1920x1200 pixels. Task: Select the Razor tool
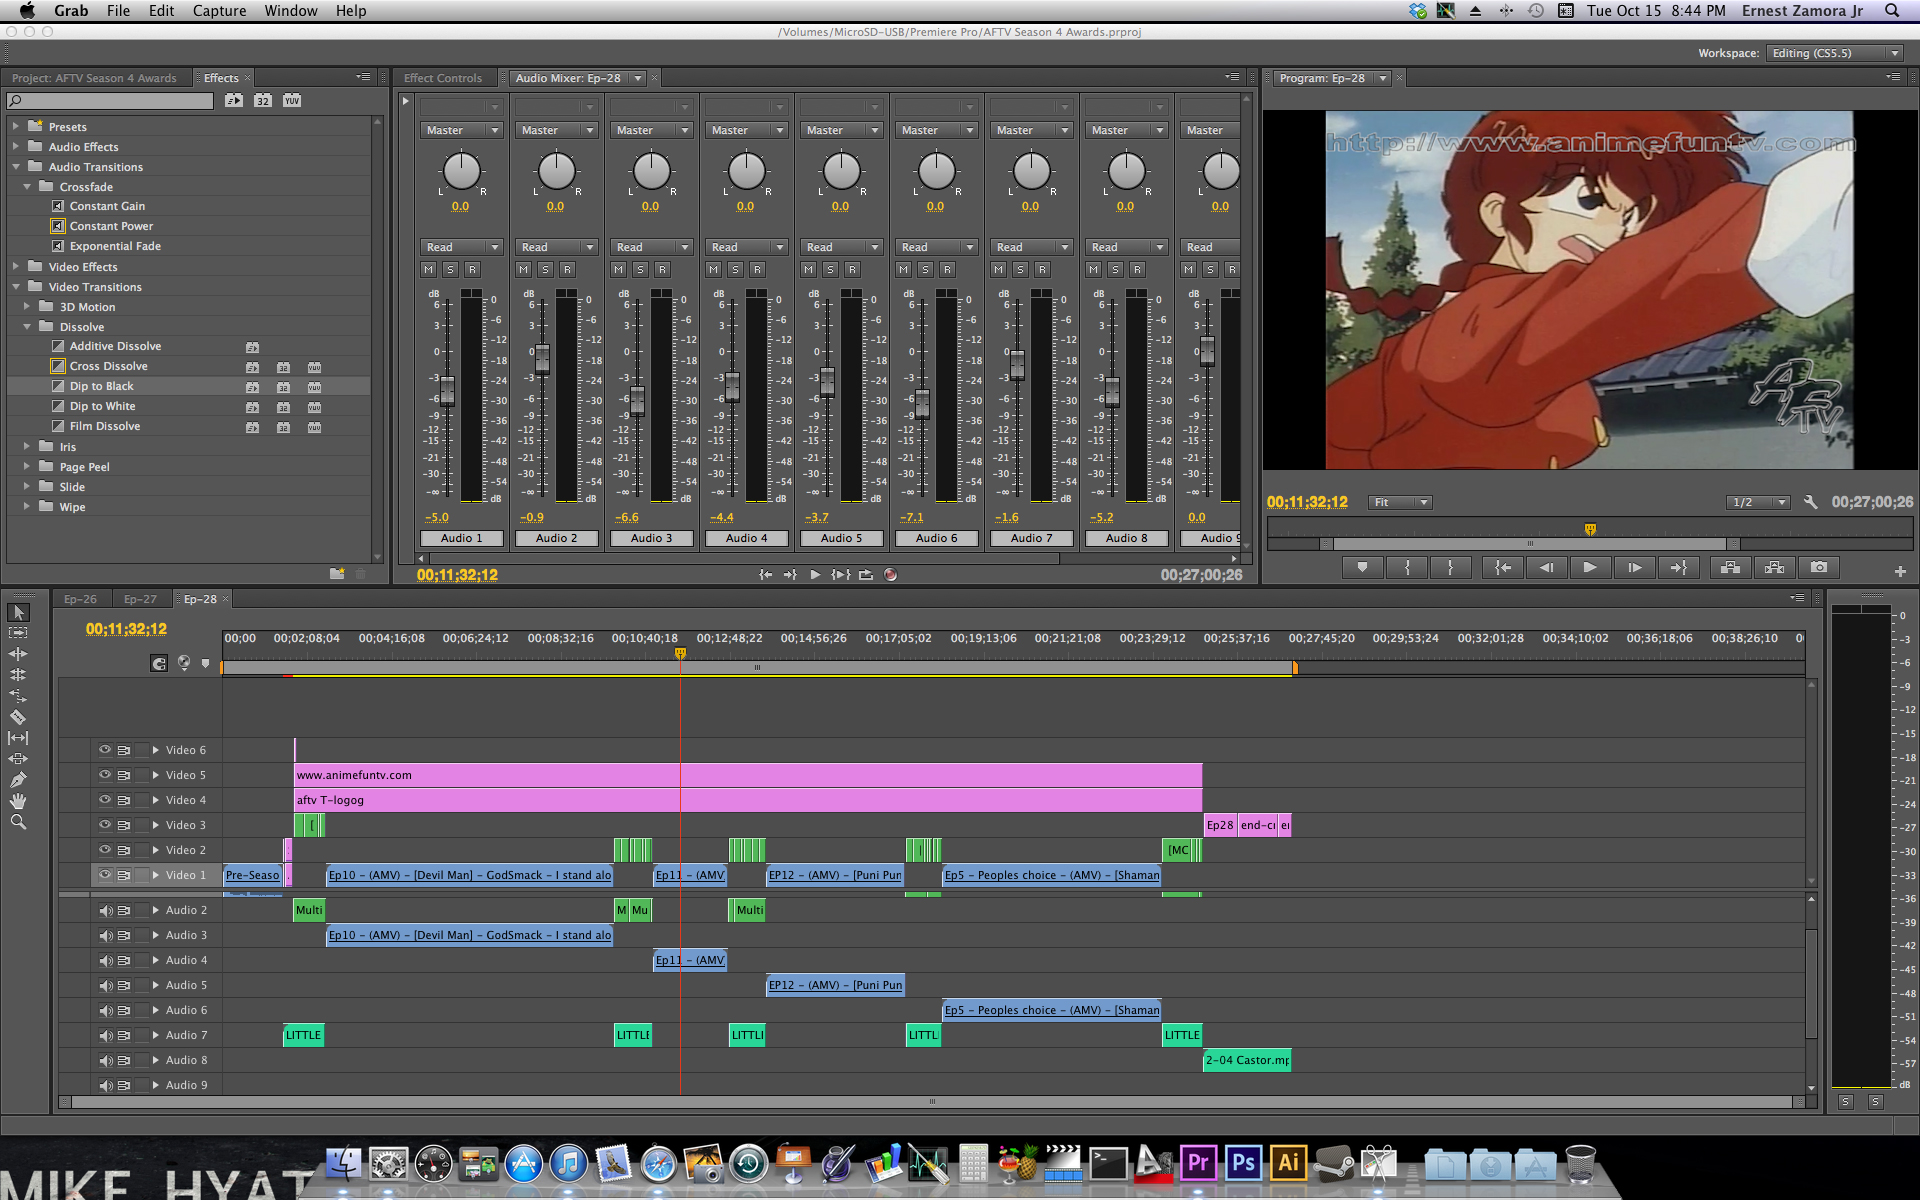(18, 717)
